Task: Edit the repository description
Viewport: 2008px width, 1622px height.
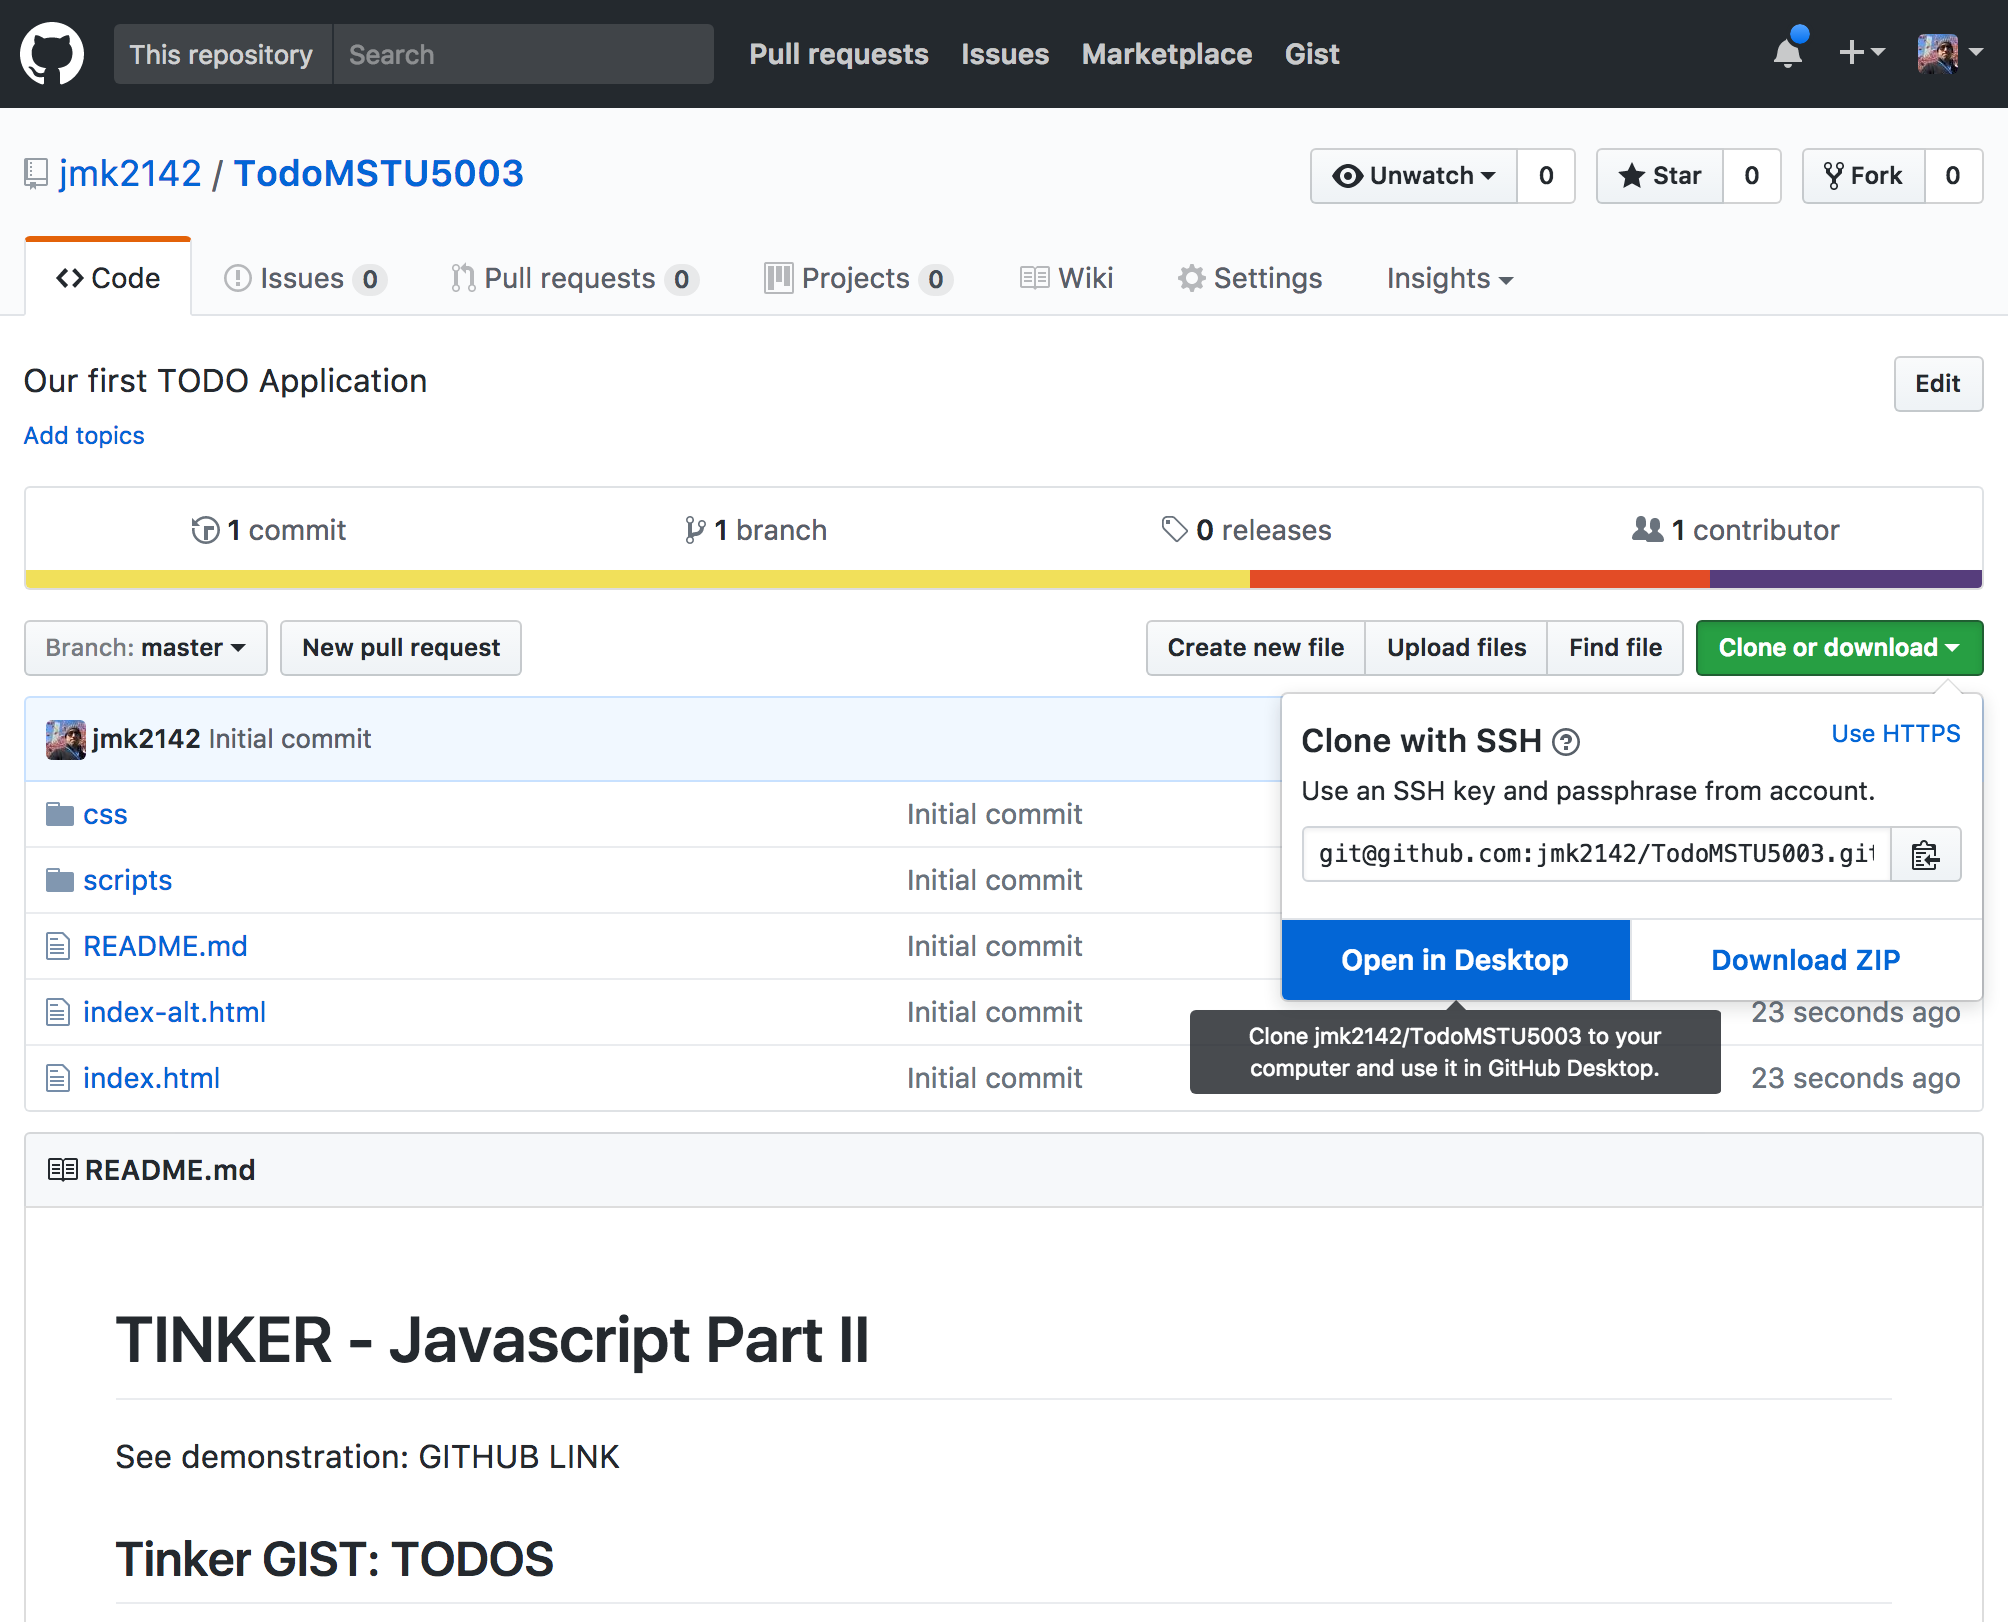Action: pyautogui.click(x=1938, y=384)
